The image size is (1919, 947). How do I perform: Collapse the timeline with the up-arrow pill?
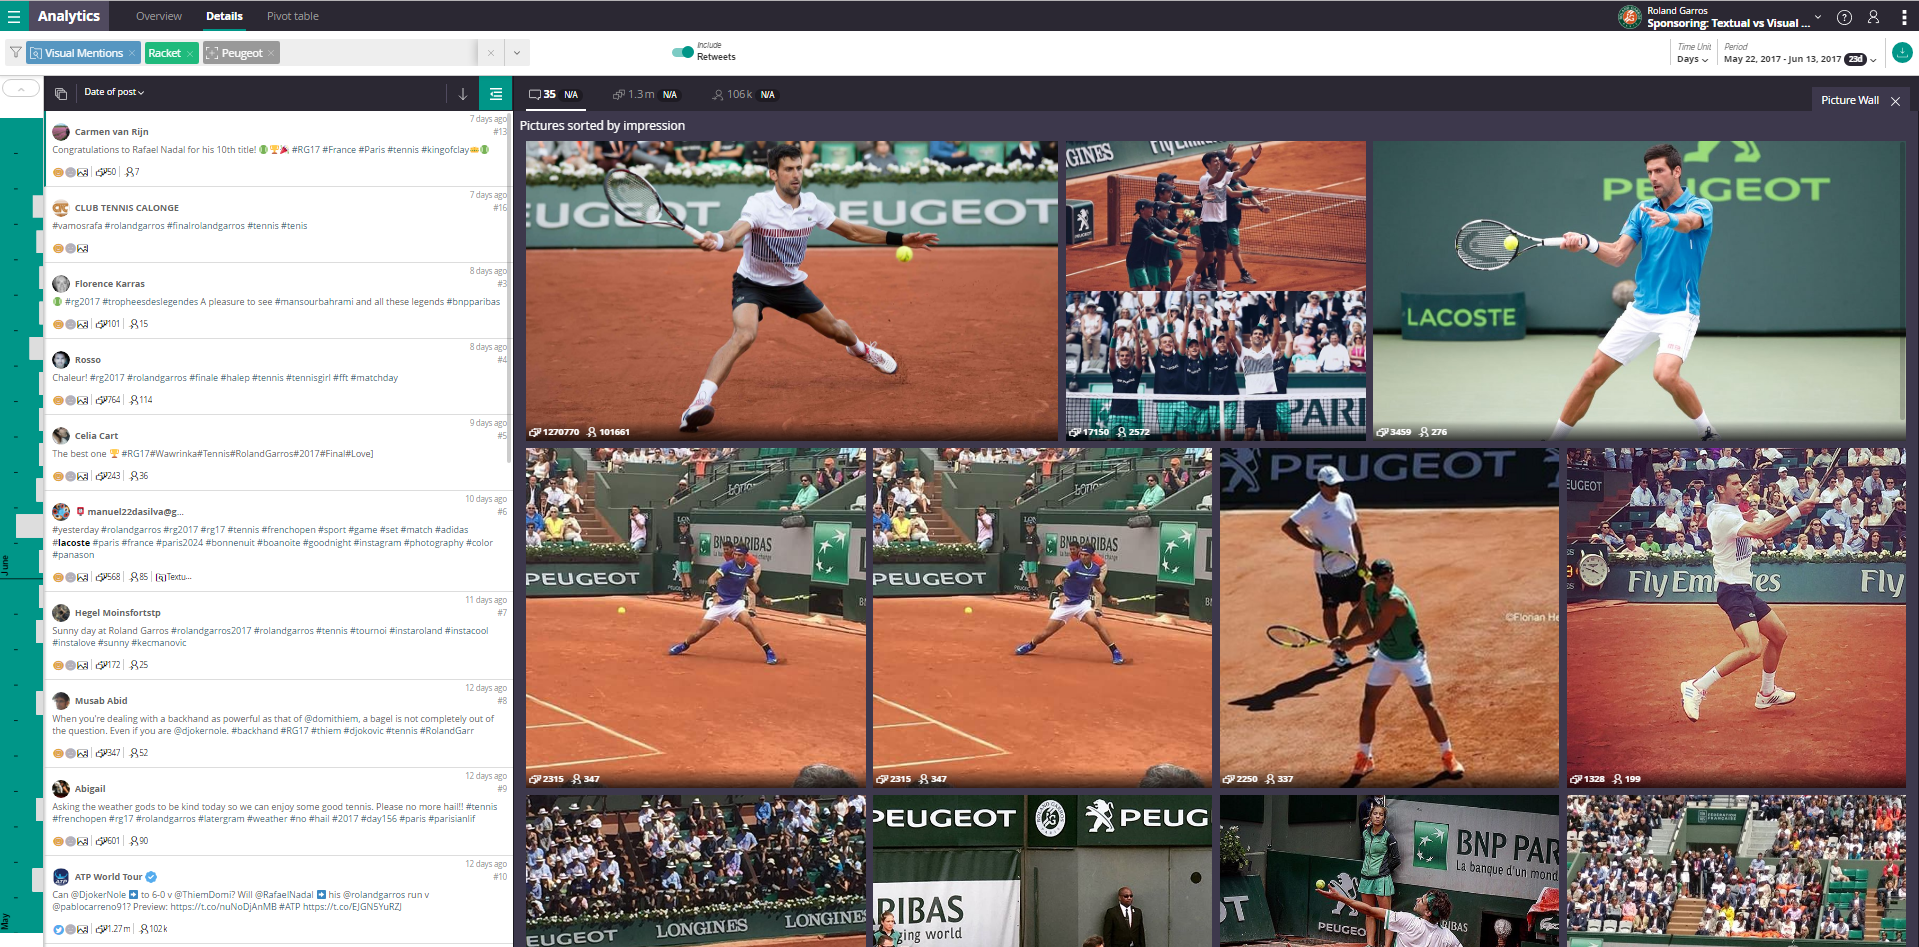21,89
